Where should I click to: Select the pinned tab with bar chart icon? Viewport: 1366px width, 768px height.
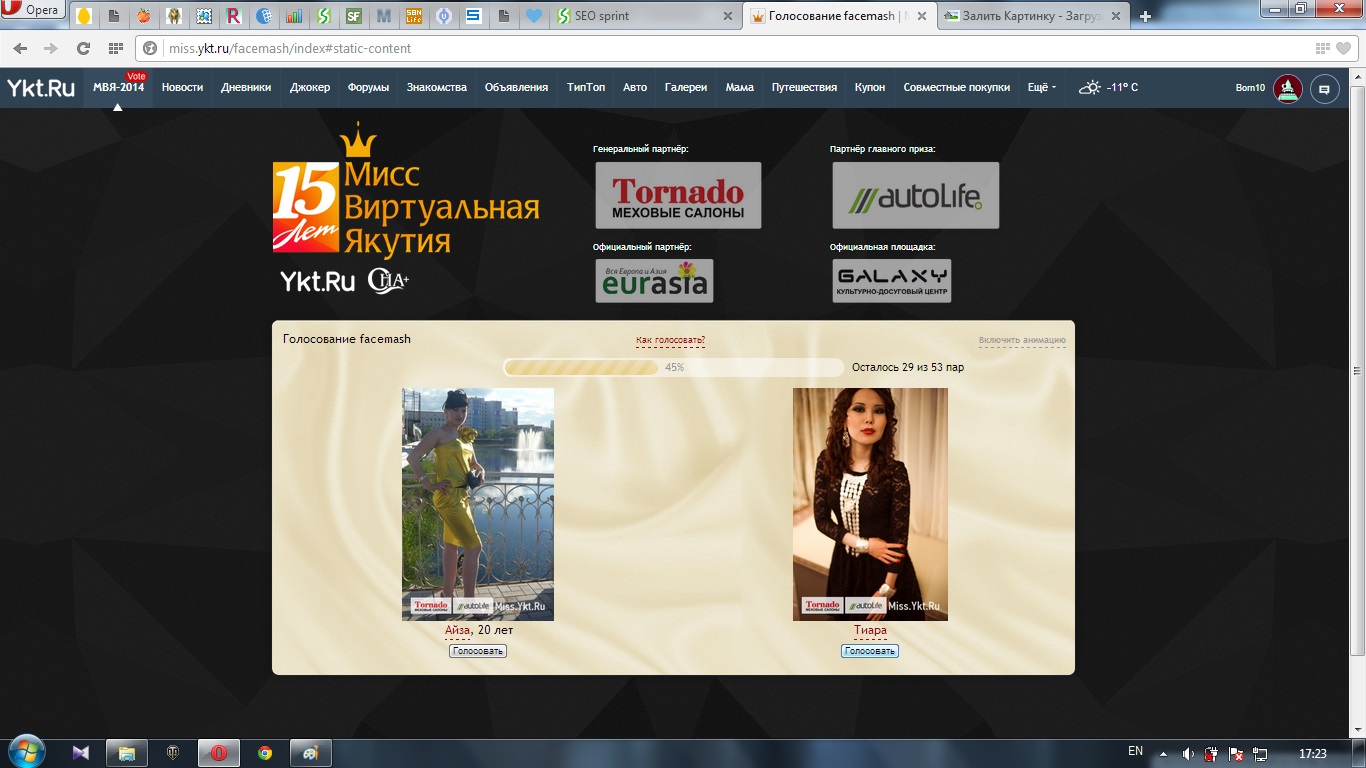point(294,16)
